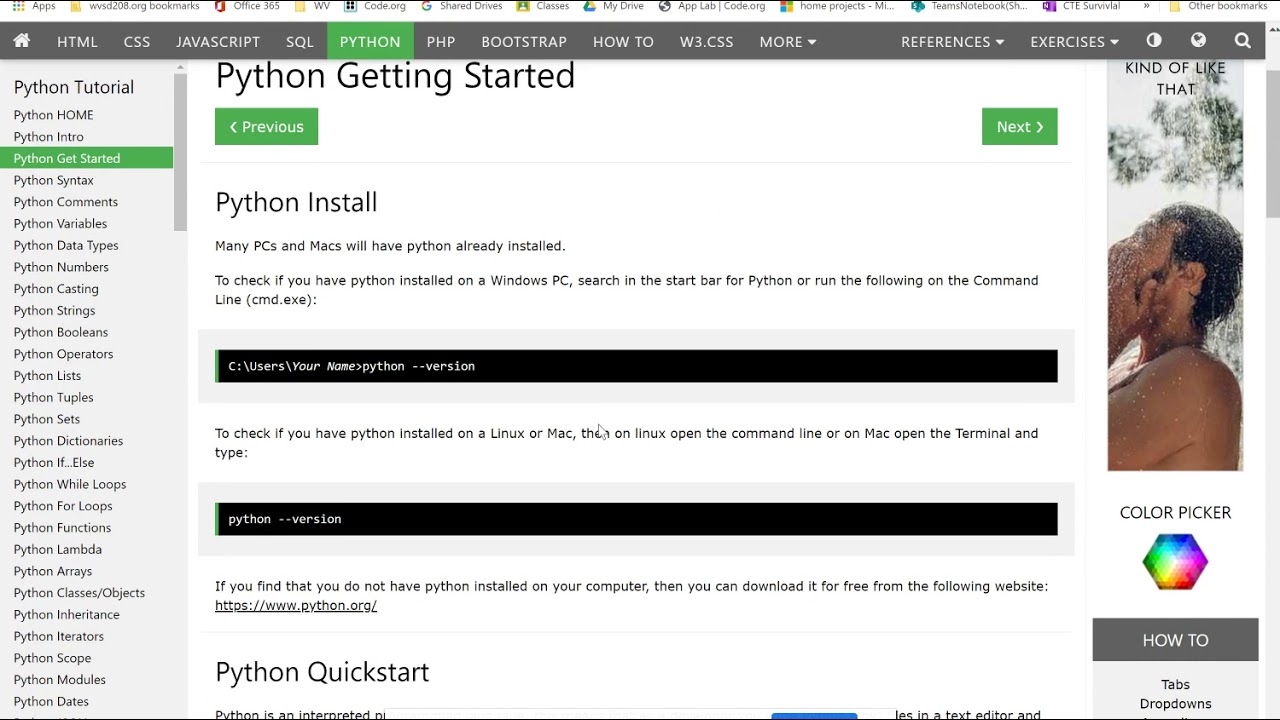Open Python Intro in sidebar
Viewport: 1280px width, 720px height.
click(48, 137)
